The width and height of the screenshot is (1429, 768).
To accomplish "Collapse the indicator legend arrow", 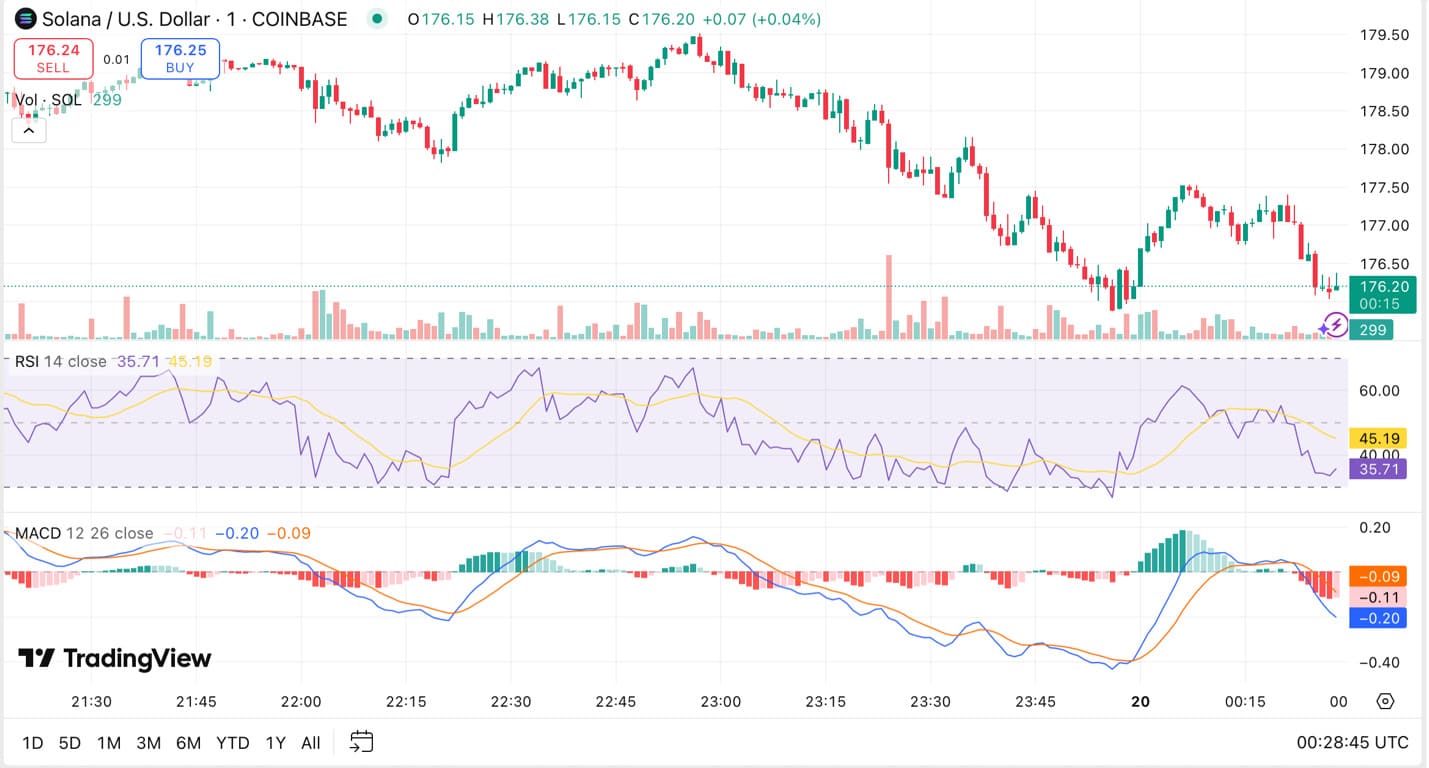I will (29, 130).
